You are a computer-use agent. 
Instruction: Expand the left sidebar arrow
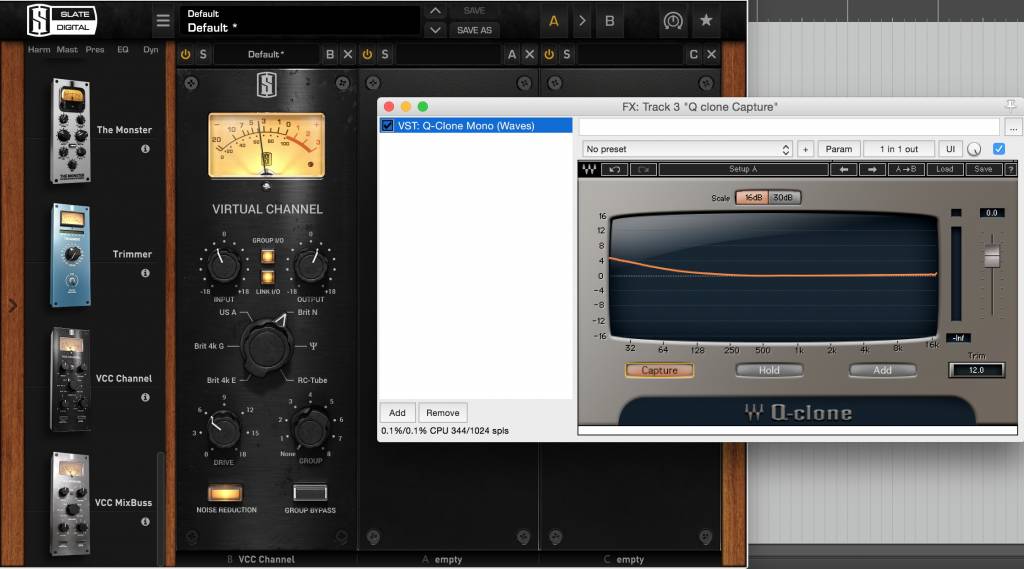pos(12,305)
